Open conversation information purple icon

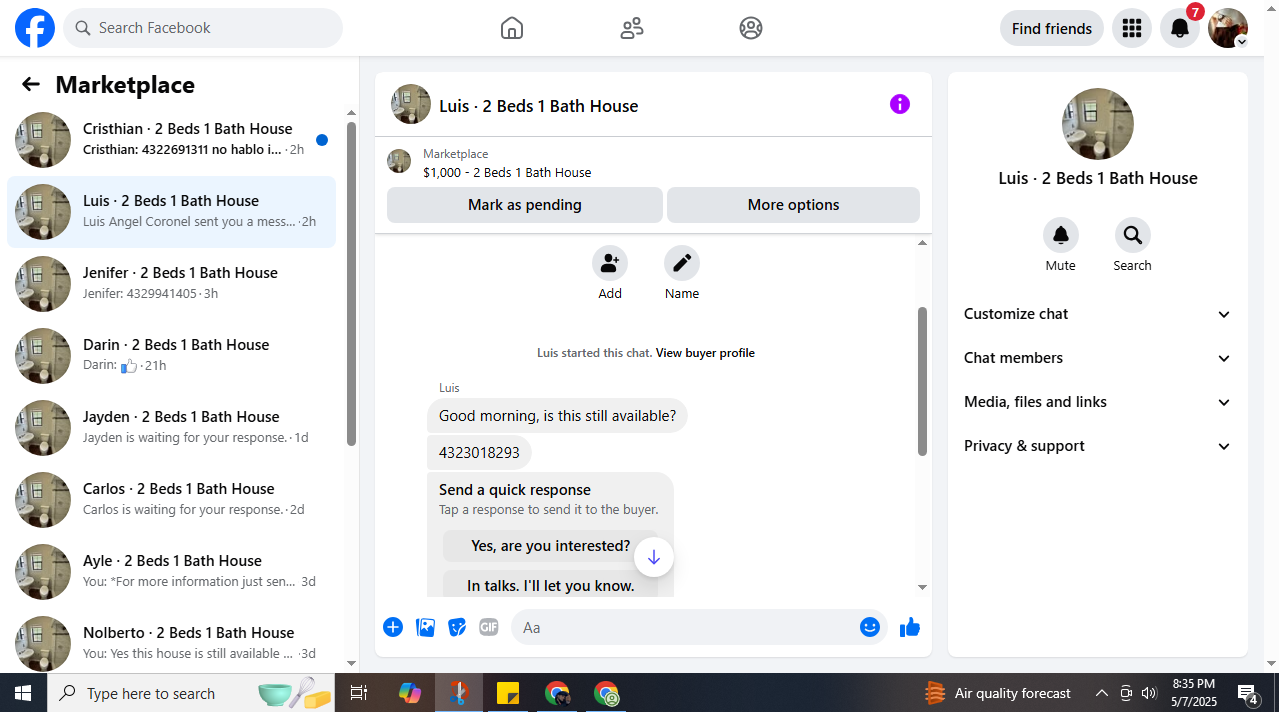coord(900,104)
